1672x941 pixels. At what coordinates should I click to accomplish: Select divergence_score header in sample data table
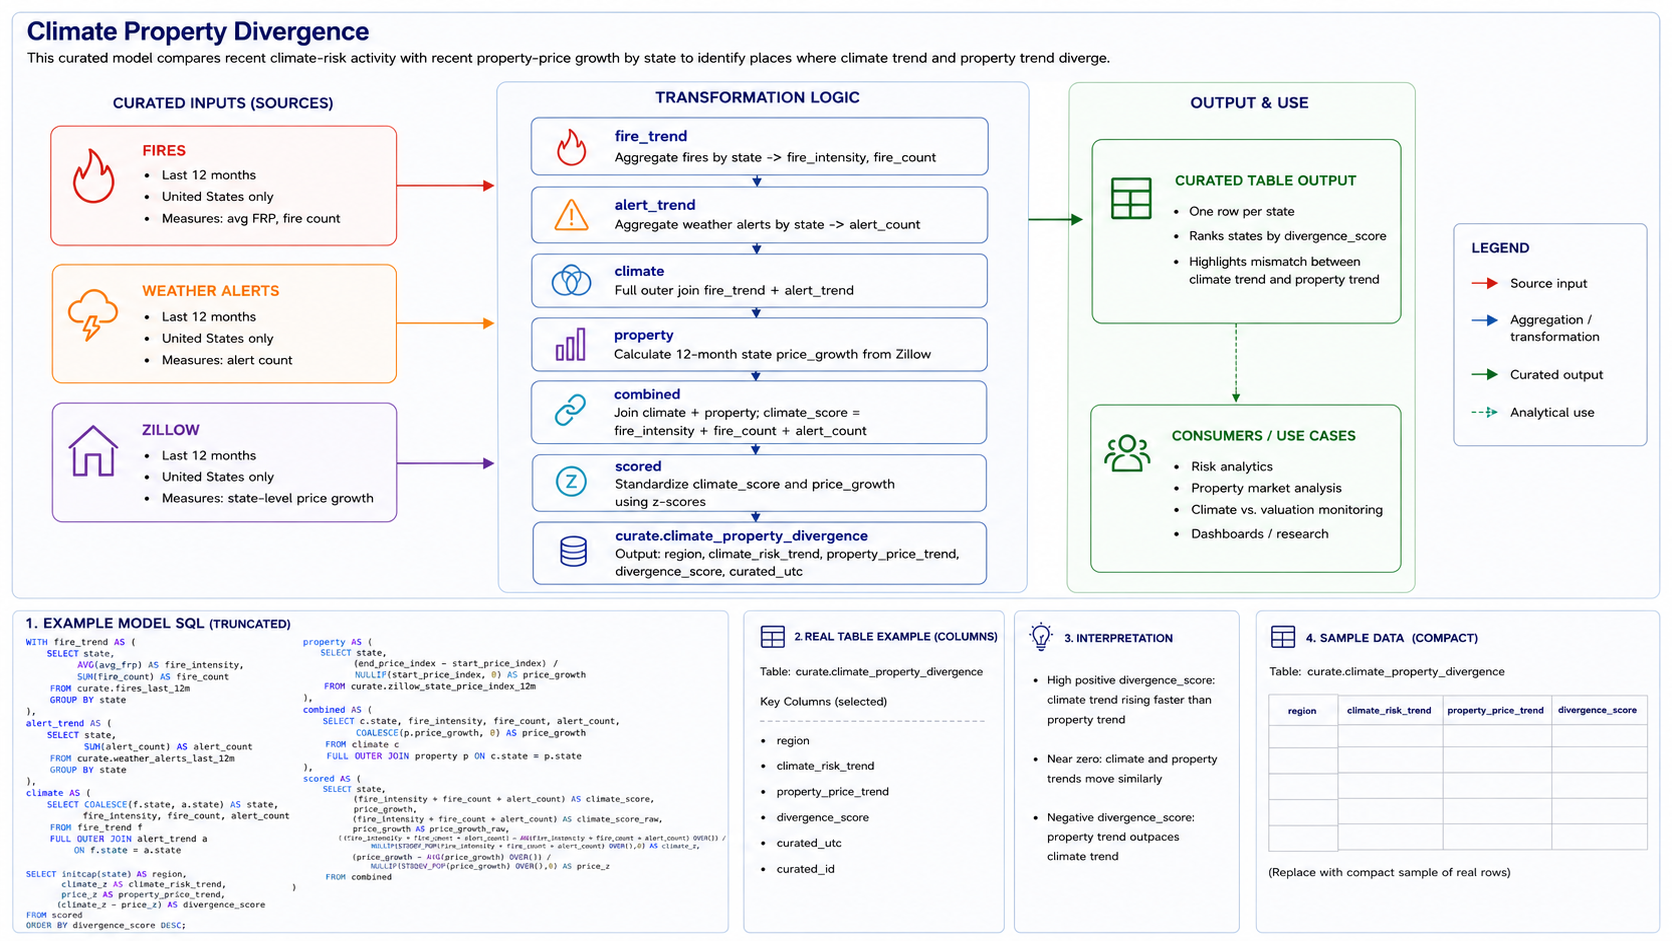coord(1597,711)
